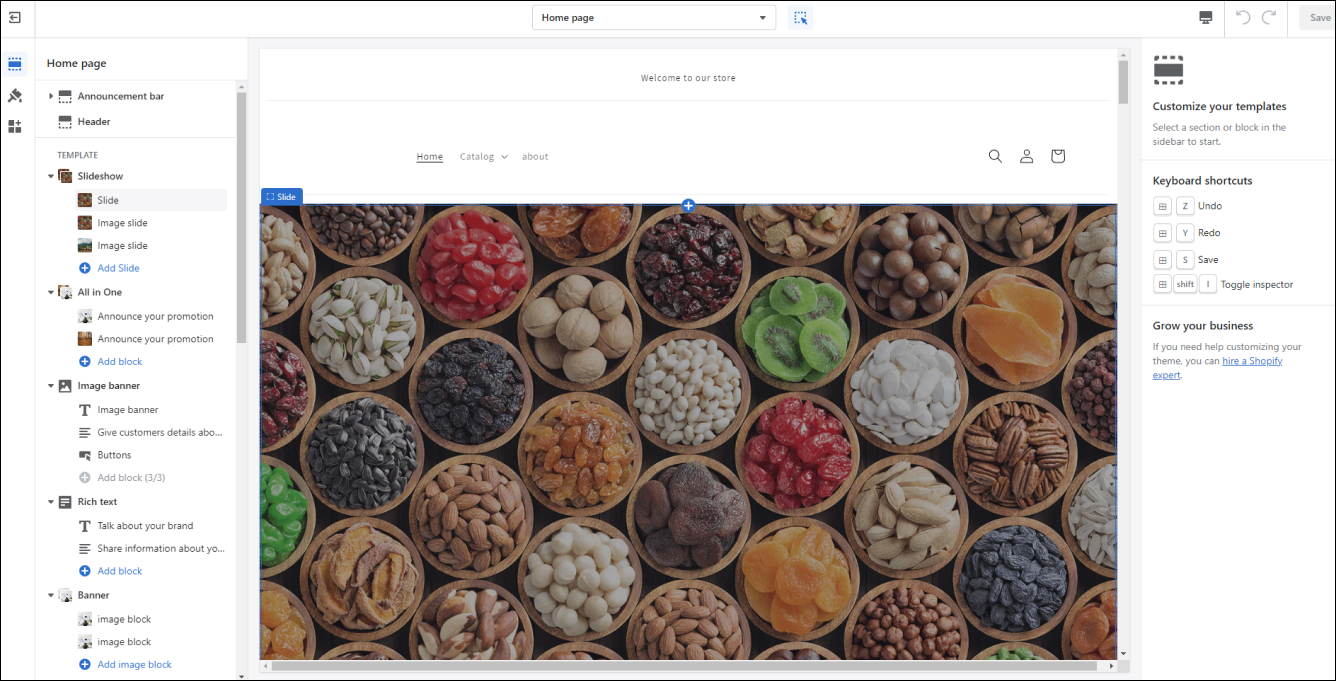Click Add Slide link
Image resolution: width=1336 pixels, height=681 pixels.
tap(118, 268)
